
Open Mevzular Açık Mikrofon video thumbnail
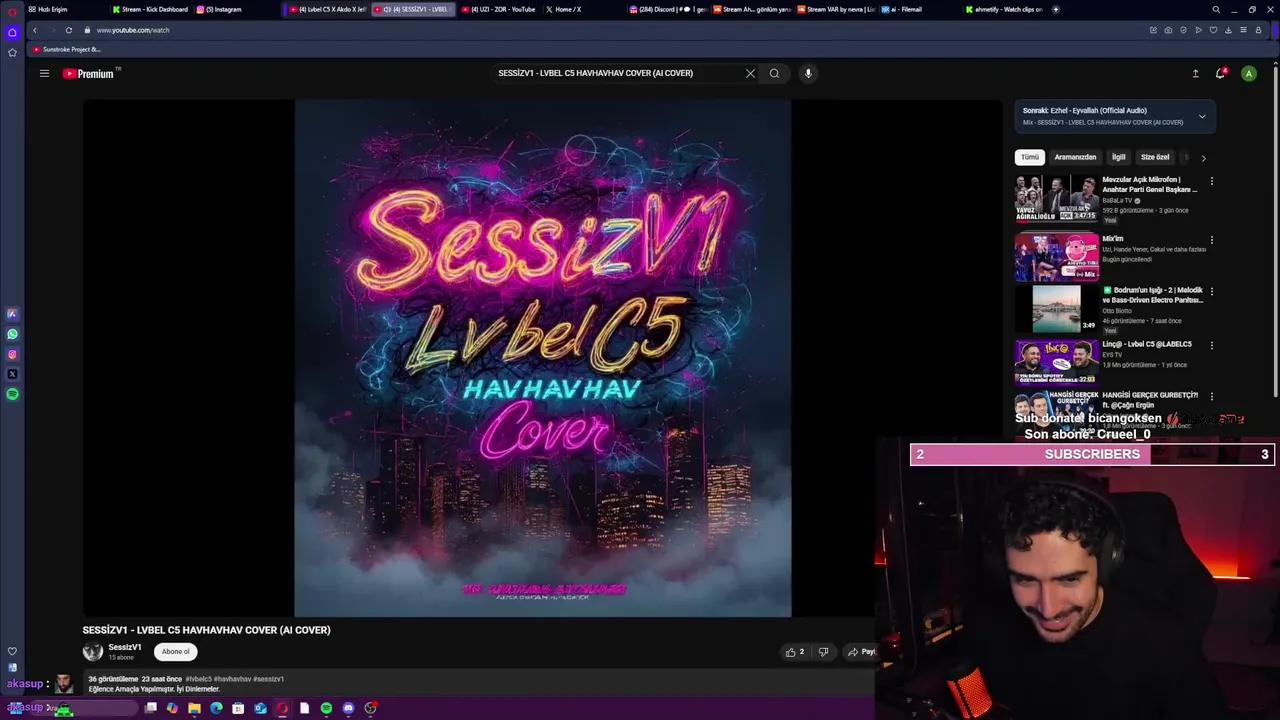click(1056, 198)
